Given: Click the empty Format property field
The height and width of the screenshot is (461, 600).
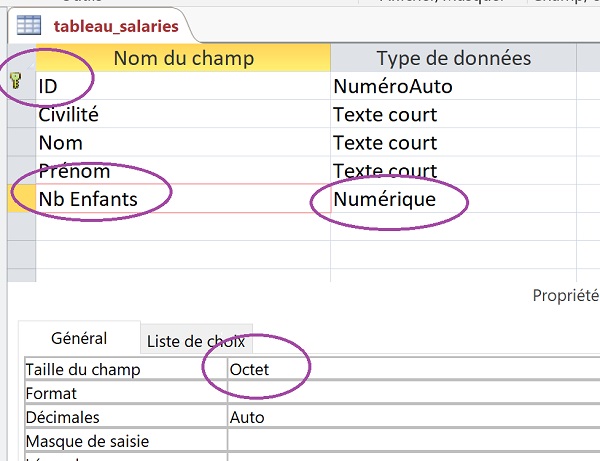Looking at the screenshot, I should (414, 393).
